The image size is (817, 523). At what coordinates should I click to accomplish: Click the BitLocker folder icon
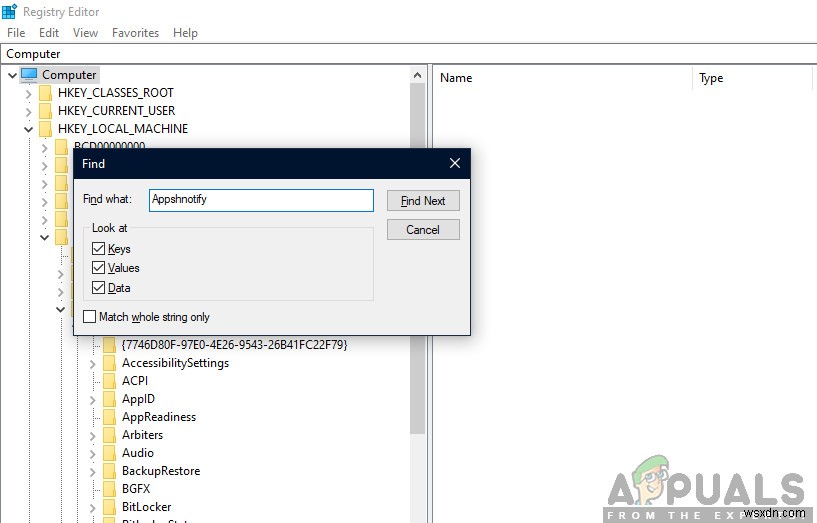109,507
